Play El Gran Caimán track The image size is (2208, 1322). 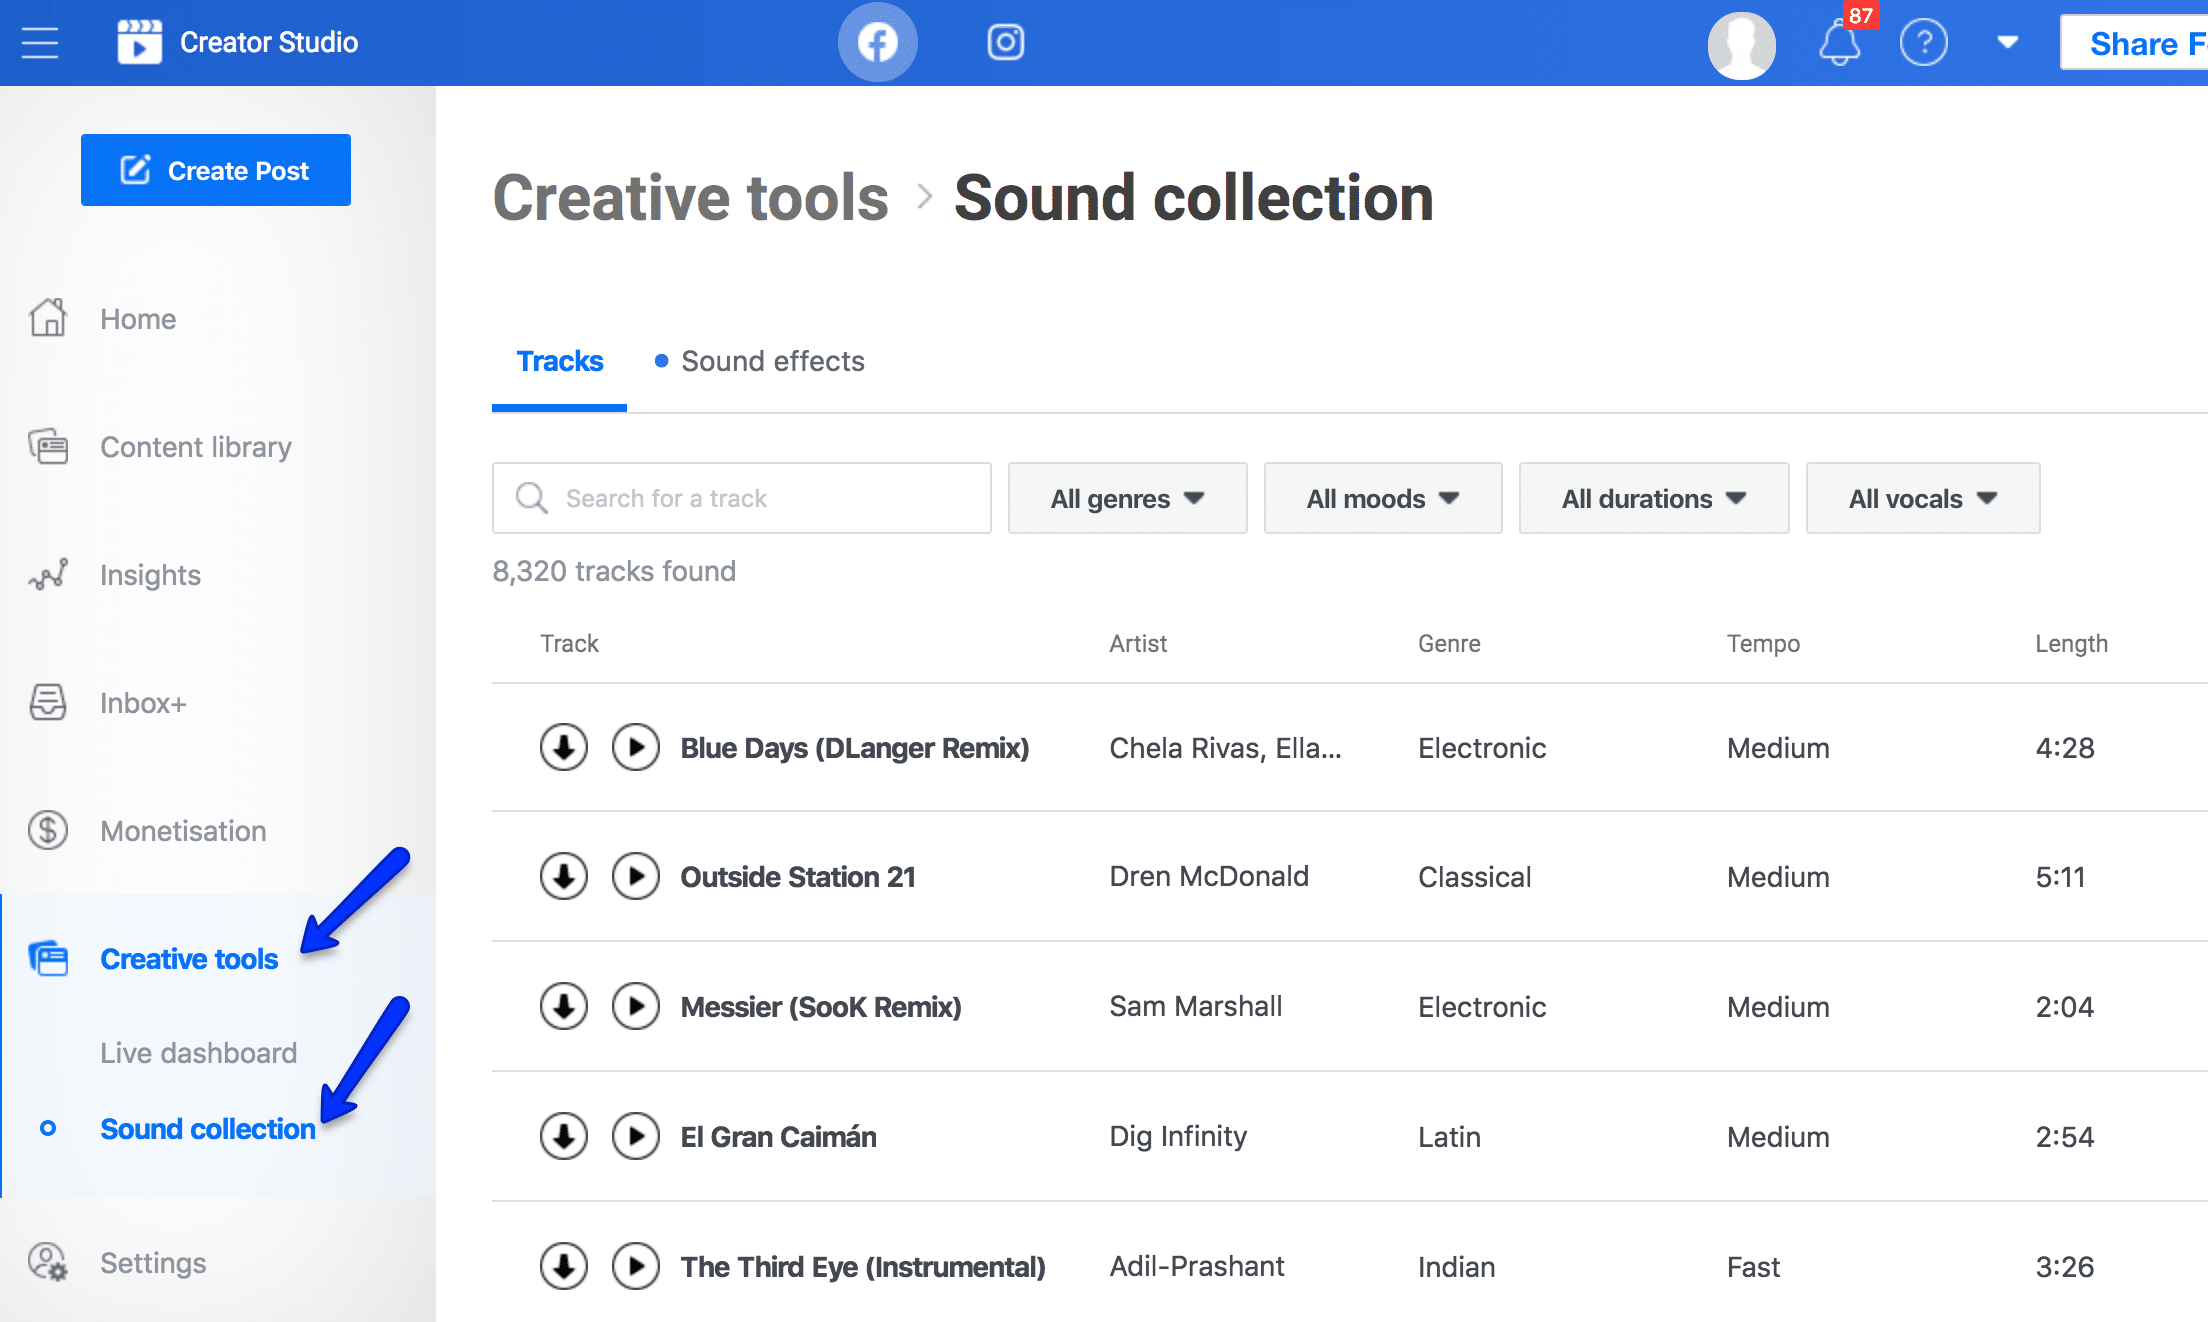click(636, 1136)
